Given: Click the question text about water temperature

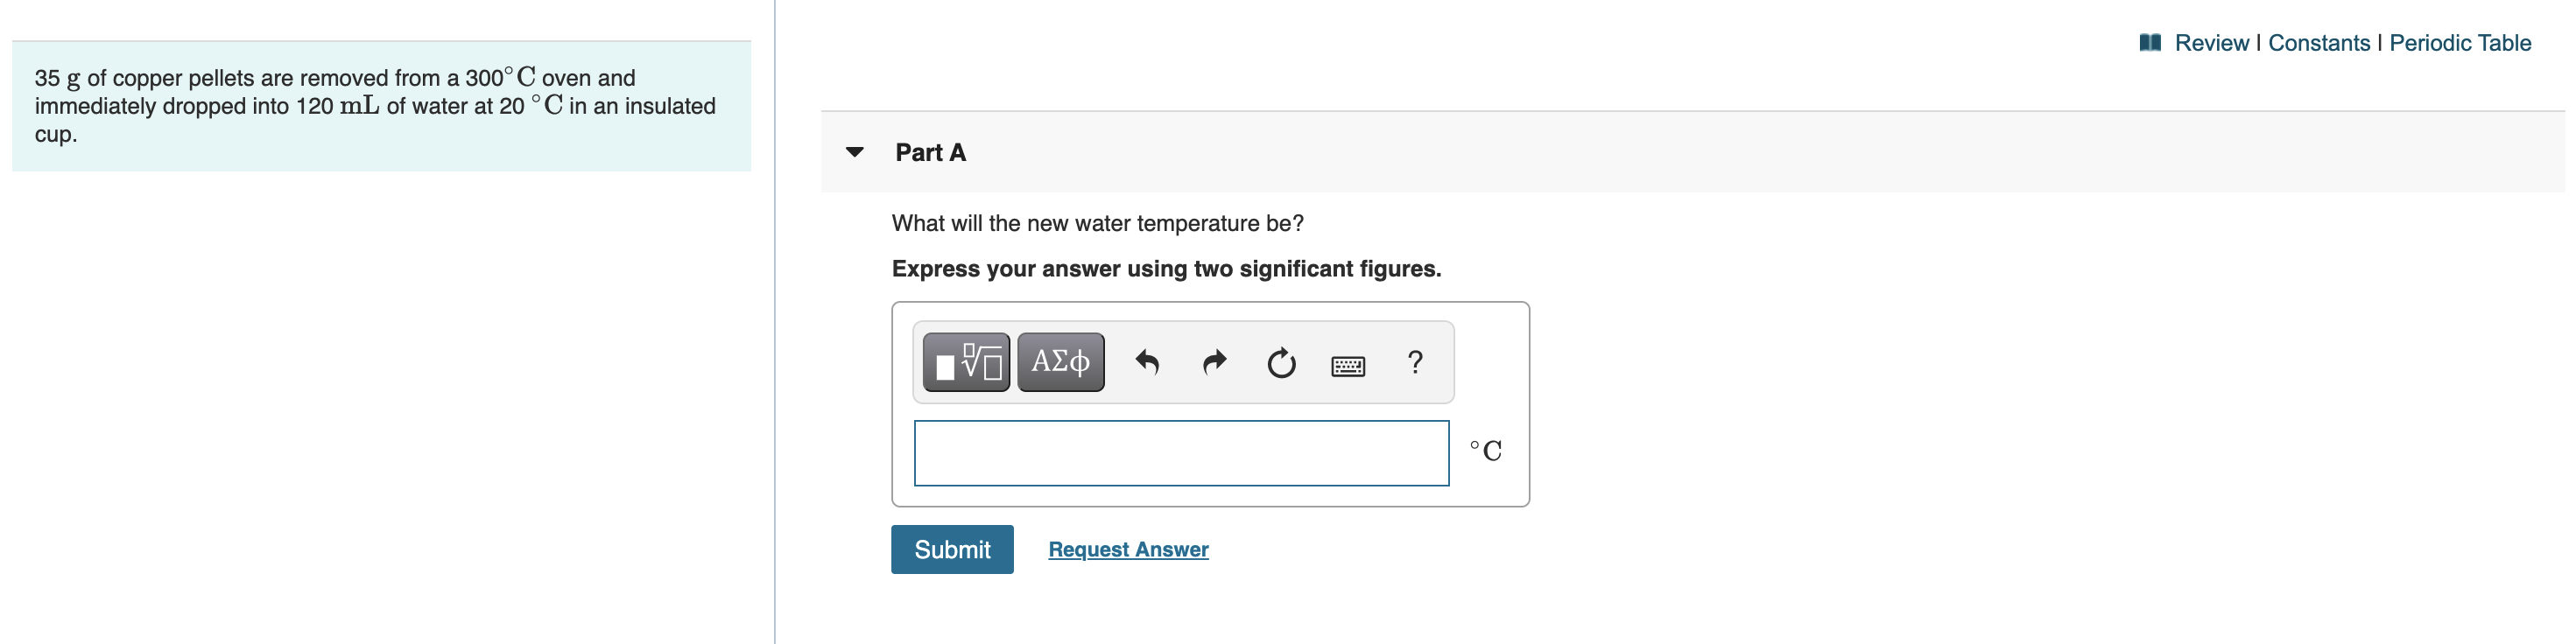Looking at the screenshot, I should pos(1097,223).
